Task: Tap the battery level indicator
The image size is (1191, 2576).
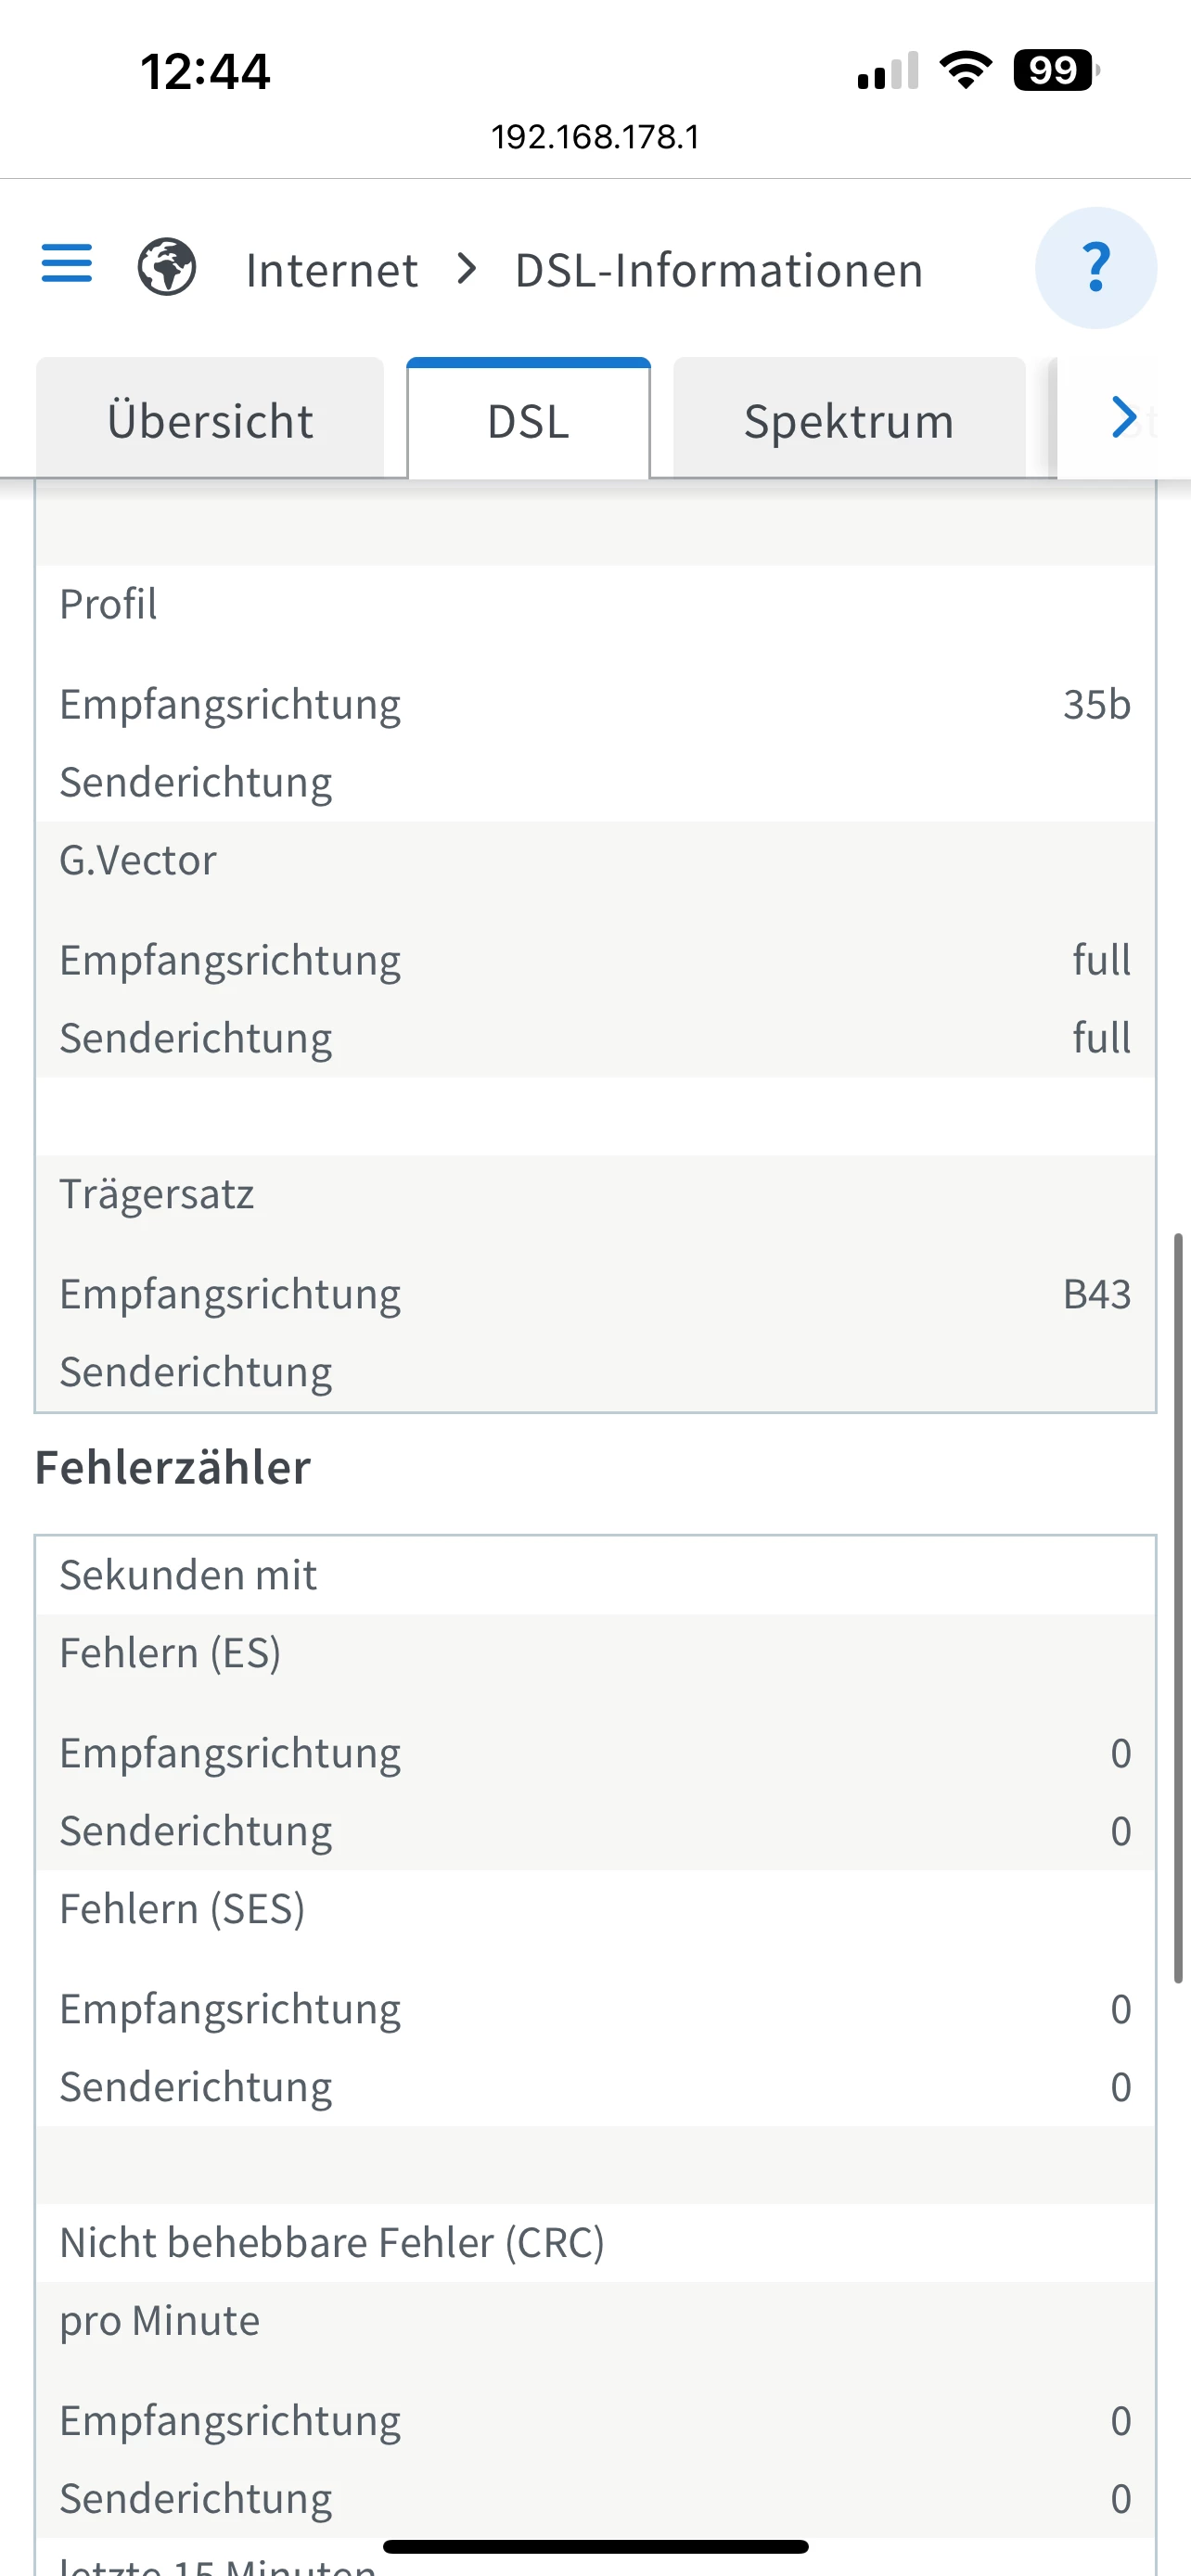Action: pyautogui.click(x=1055, y=71)
